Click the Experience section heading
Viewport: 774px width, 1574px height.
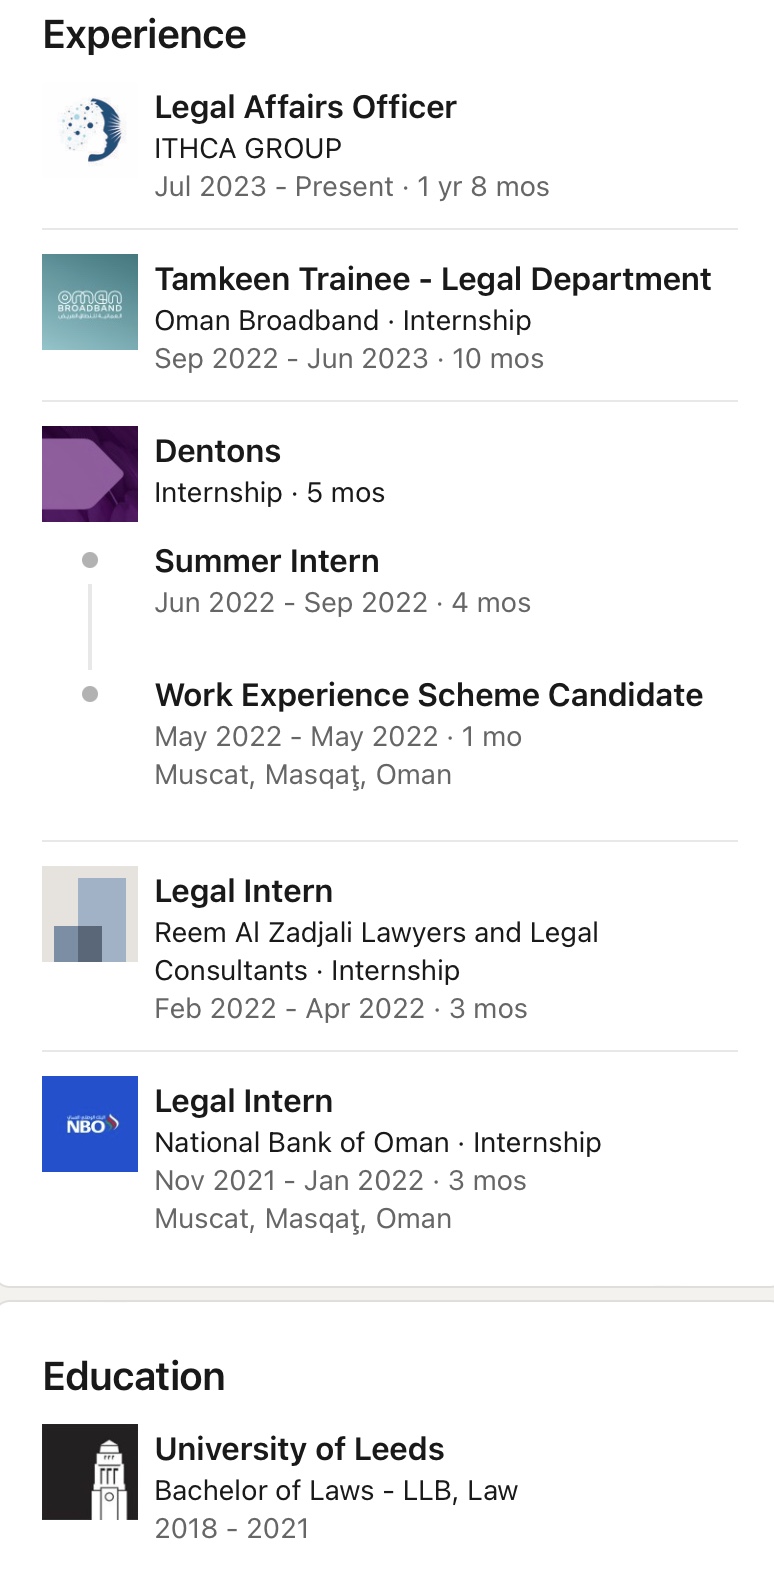144,35
